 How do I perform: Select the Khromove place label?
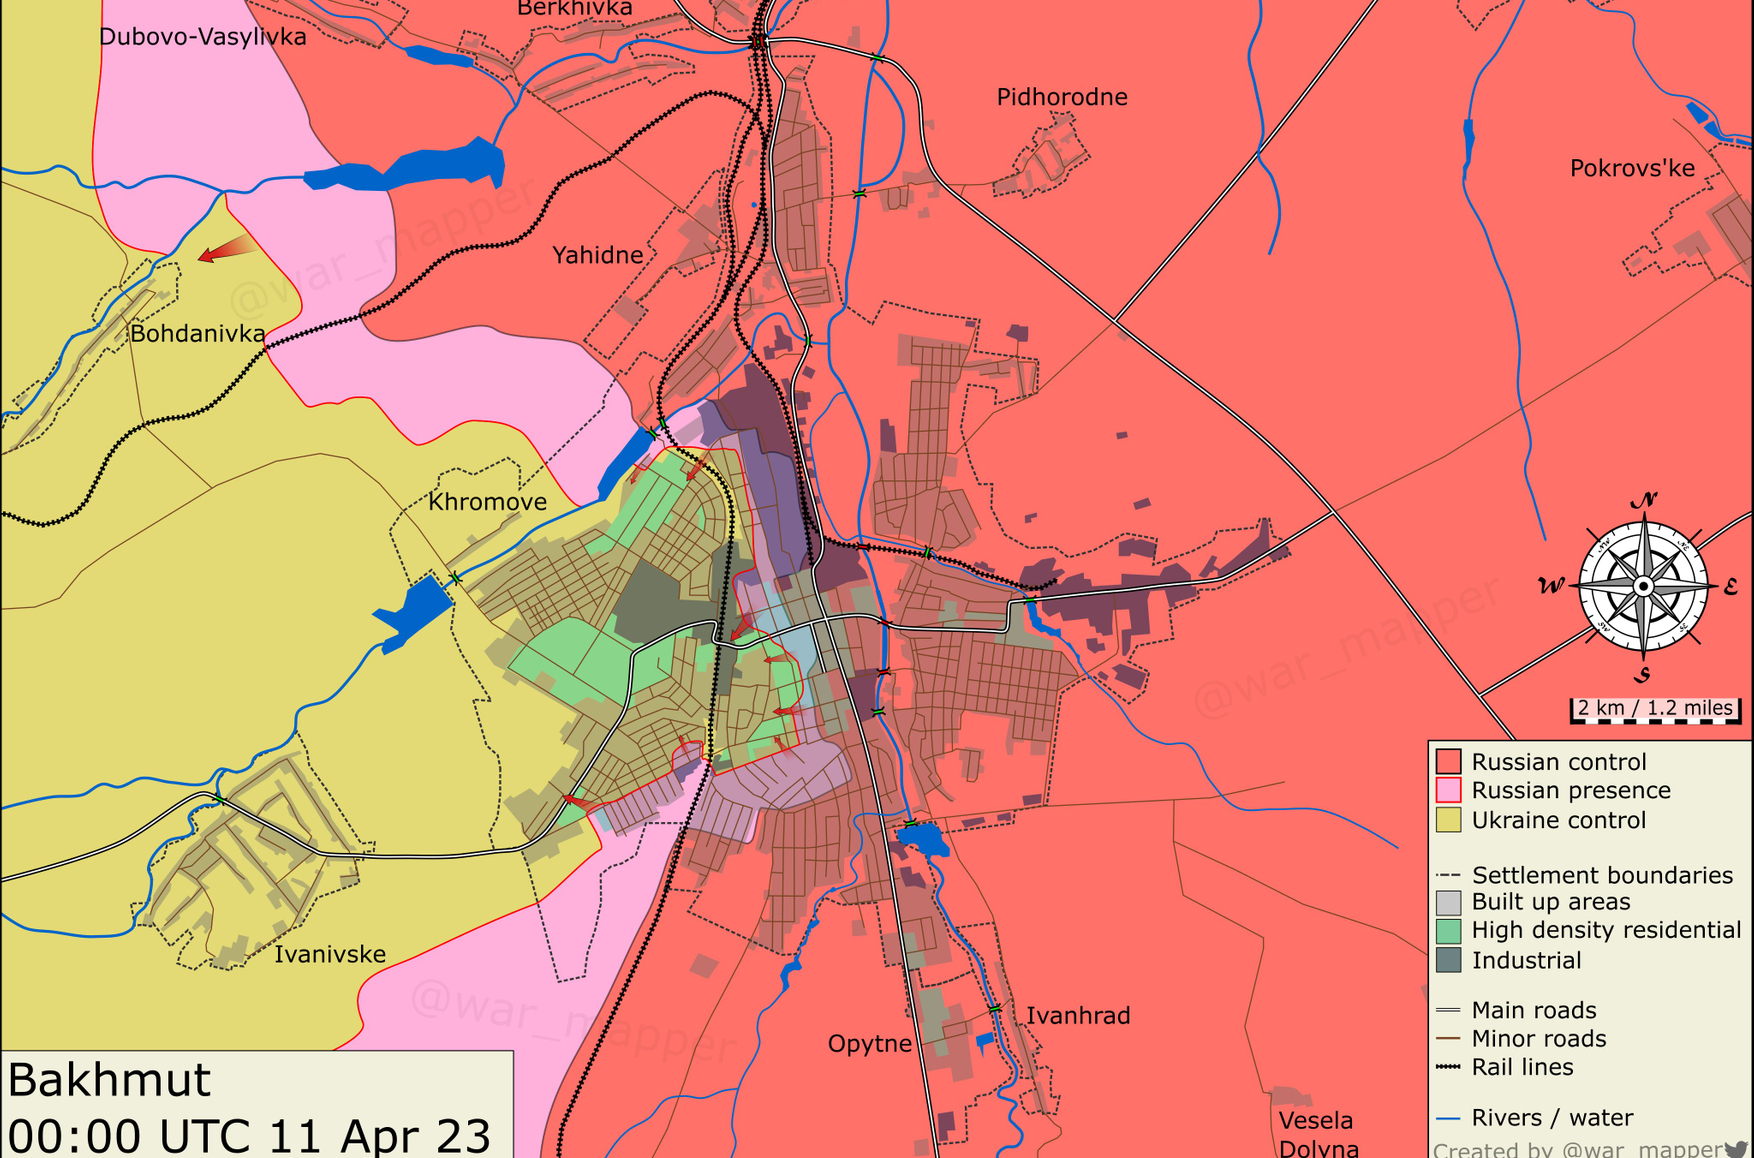coord(487,502)
